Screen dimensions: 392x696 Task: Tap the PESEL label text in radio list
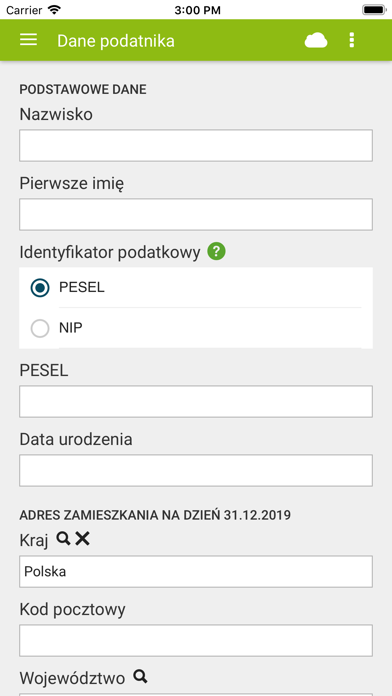click(x=82, y=288)
